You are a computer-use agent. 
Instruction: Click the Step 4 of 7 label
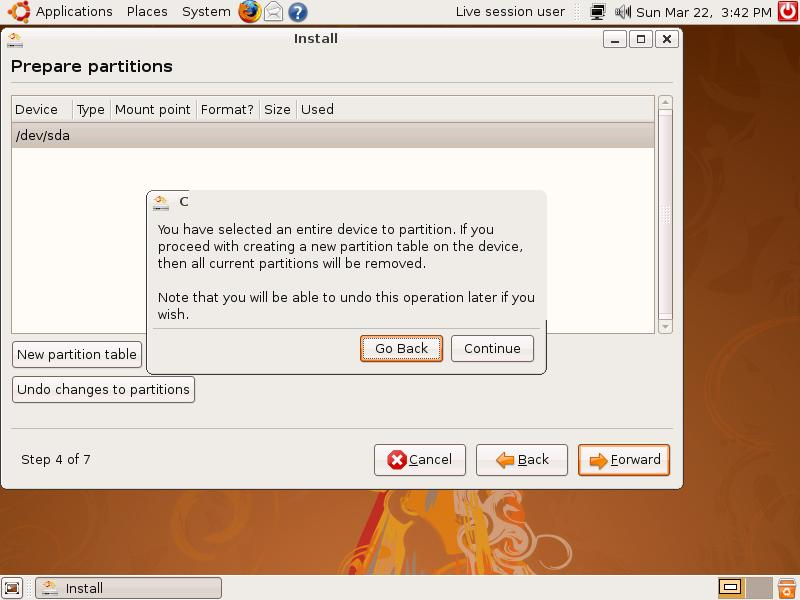pos(56,460)
